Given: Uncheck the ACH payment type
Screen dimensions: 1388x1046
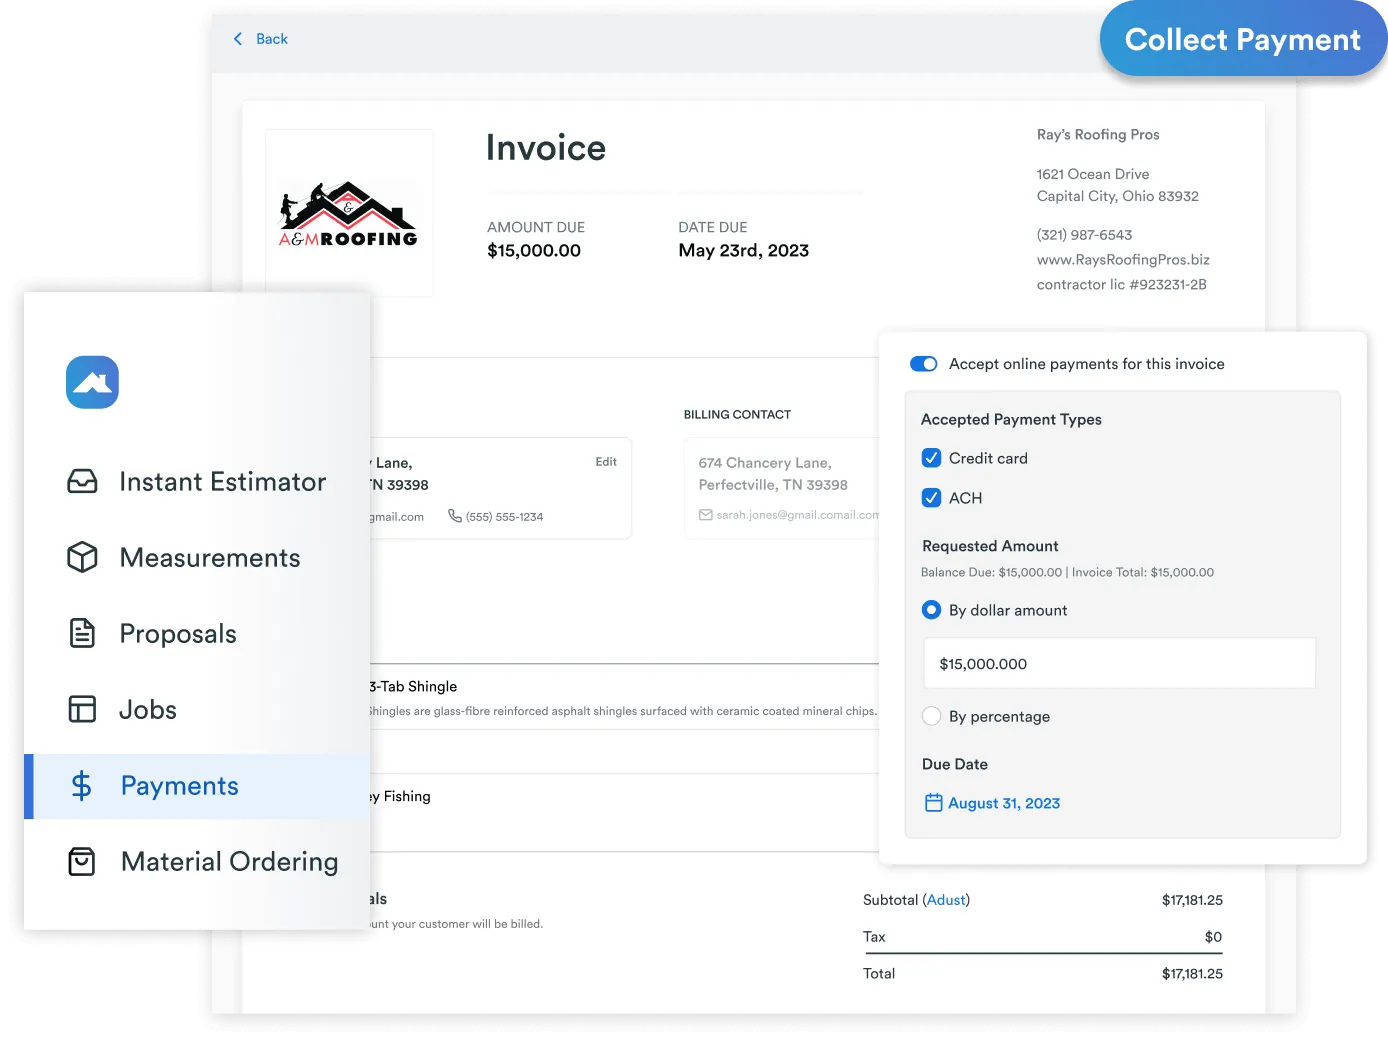Looking at the screenshot, I should pyautogui.click(x=931, y=497).
